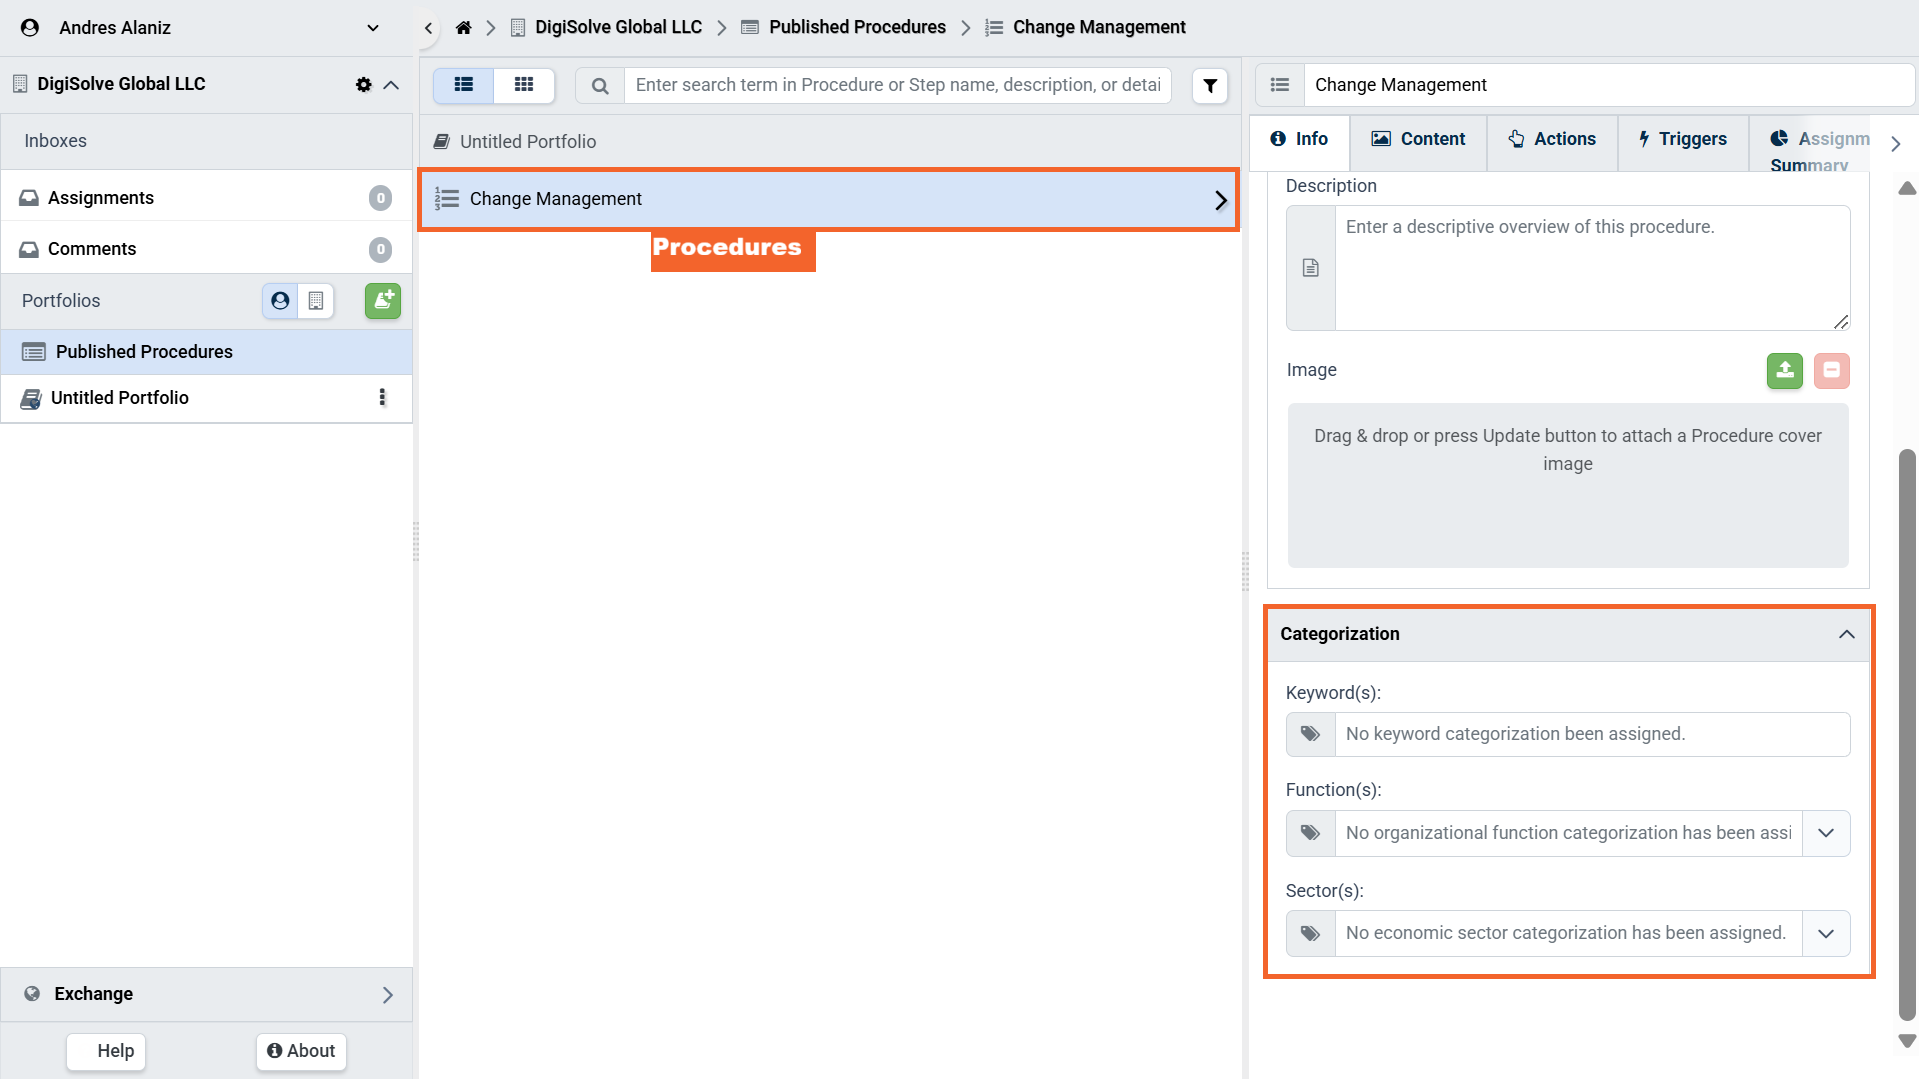Image resolution: width=1919 pixels, height=1079 pixels.
Task: Switch to grid view layout
Action: [x=524, y=85]
